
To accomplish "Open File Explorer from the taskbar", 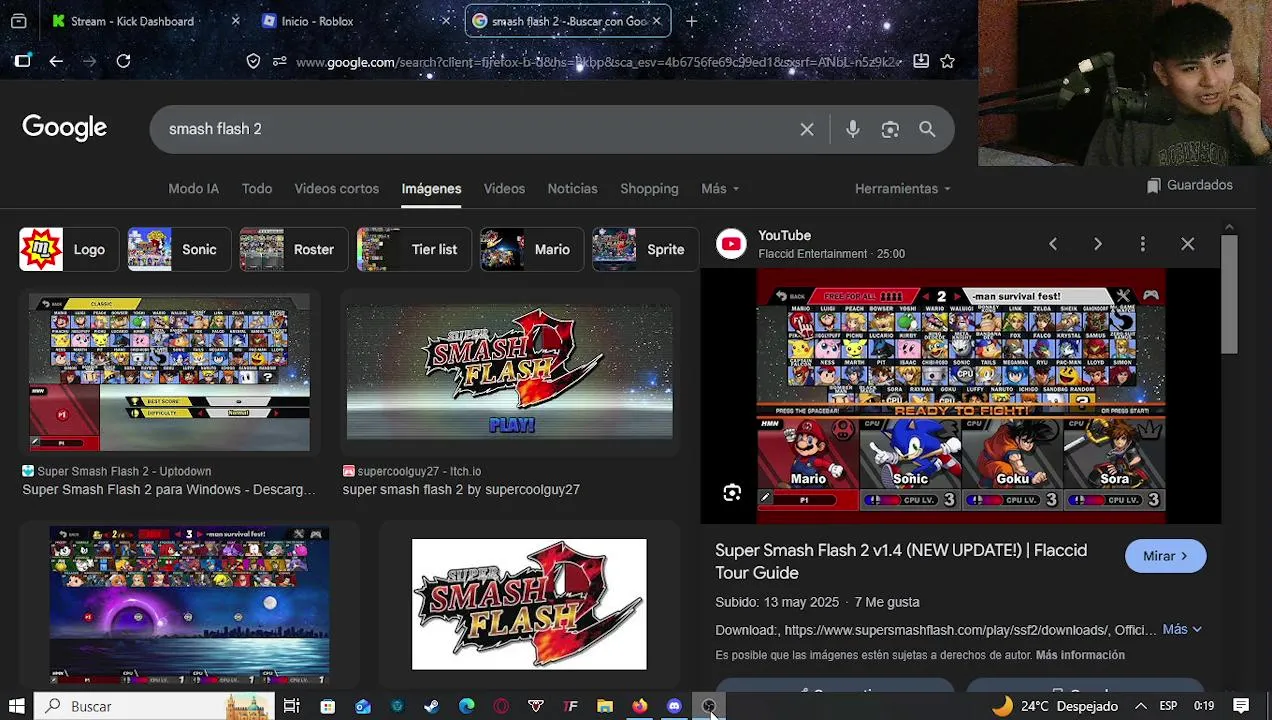I will point(605,706).
